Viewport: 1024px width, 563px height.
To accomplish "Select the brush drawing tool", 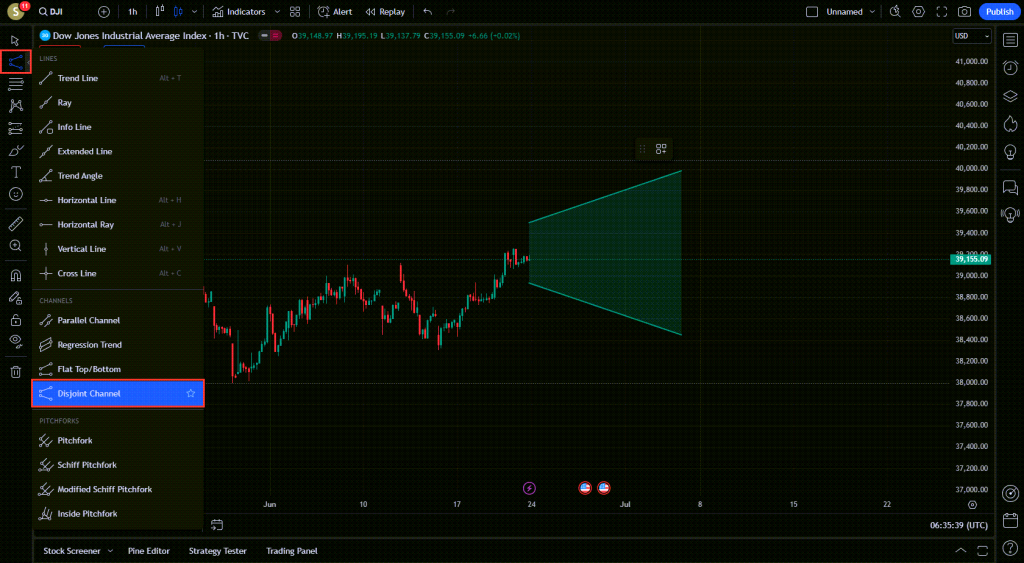I will (x=15, y=150).
